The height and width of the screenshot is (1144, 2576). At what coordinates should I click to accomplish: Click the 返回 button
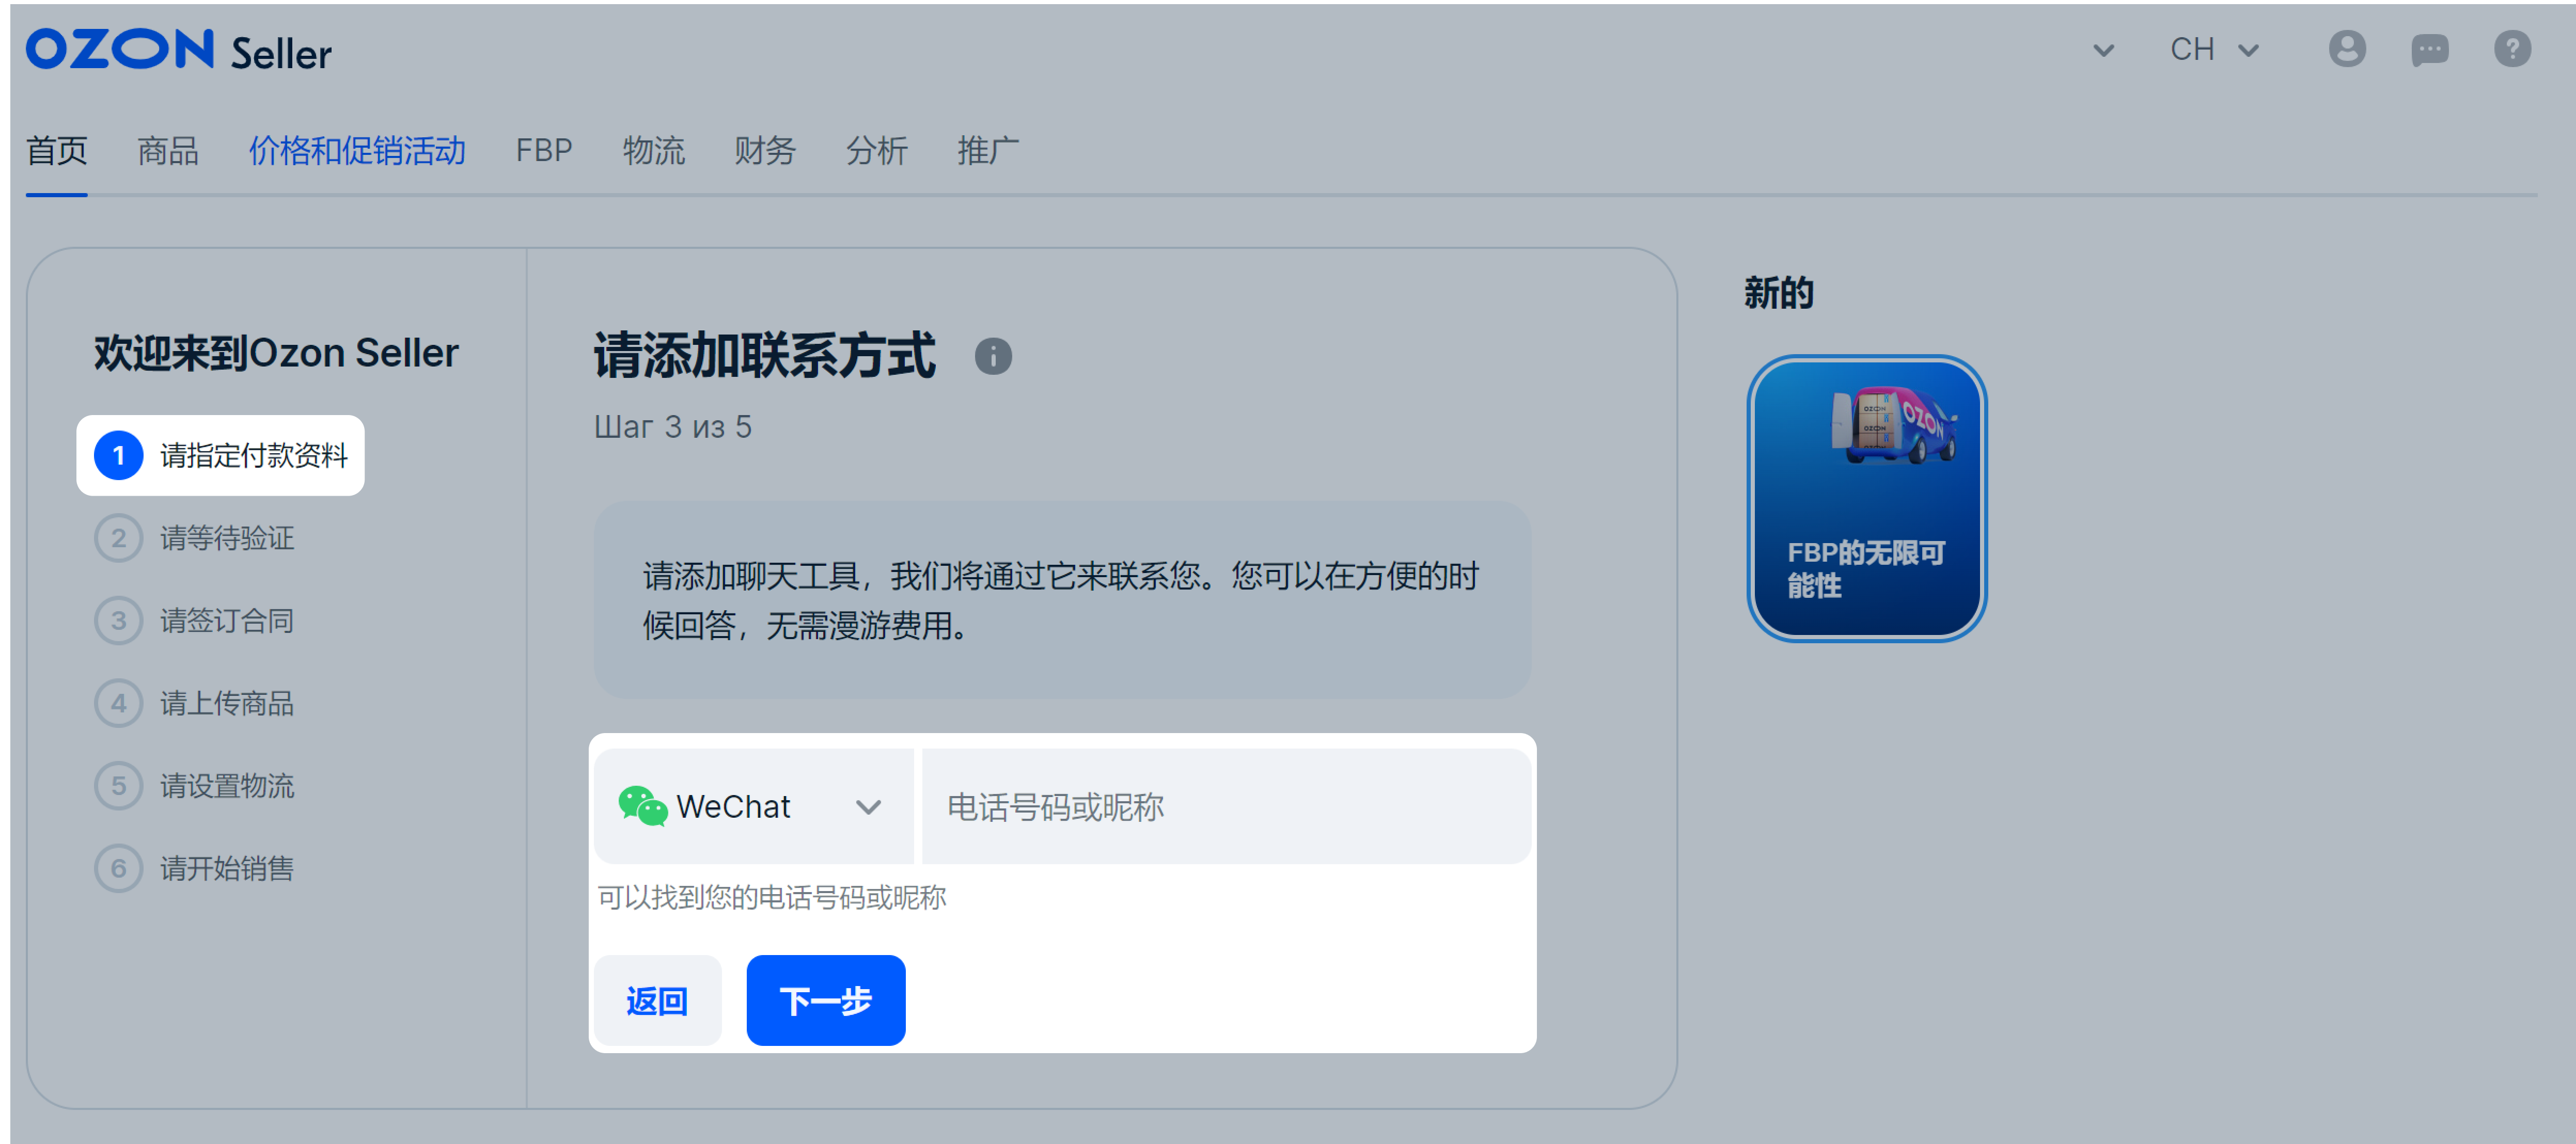[x=657, y=1000]
